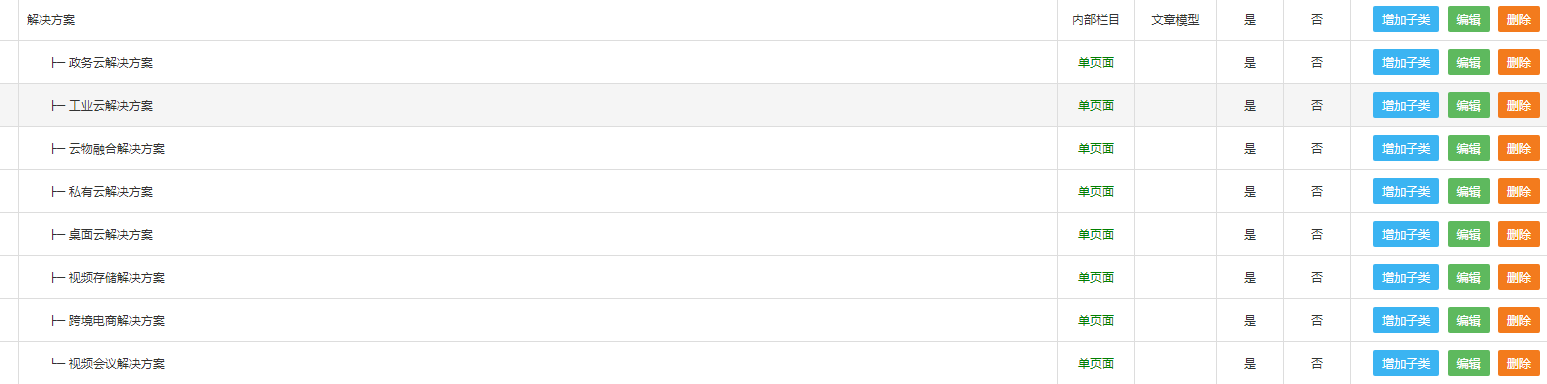Add subcategory to 解决方案 row
Screen dimensions: 1547x384
pyautogui.click(x=1406, y=19)
